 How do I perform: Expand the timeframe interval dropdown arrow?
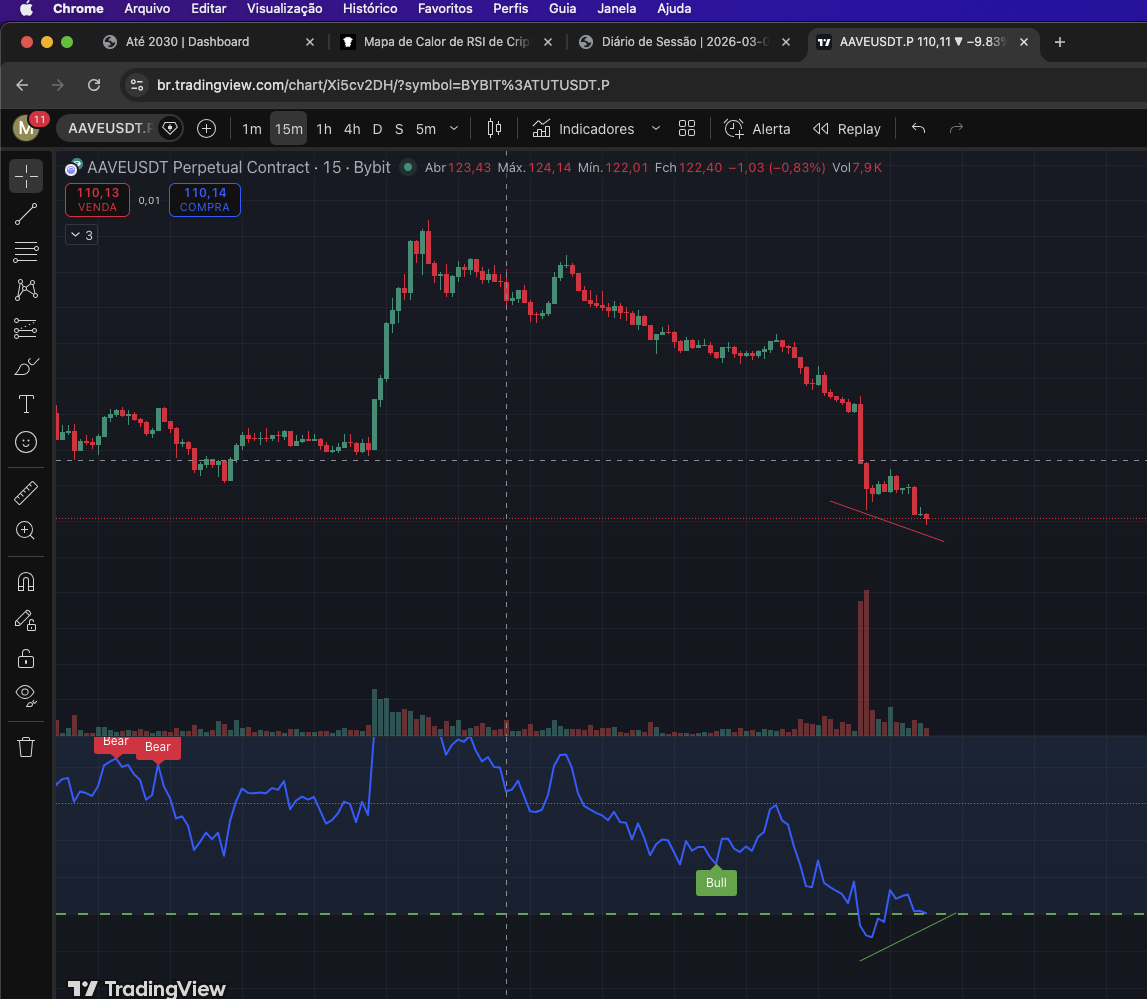point(454,129)
